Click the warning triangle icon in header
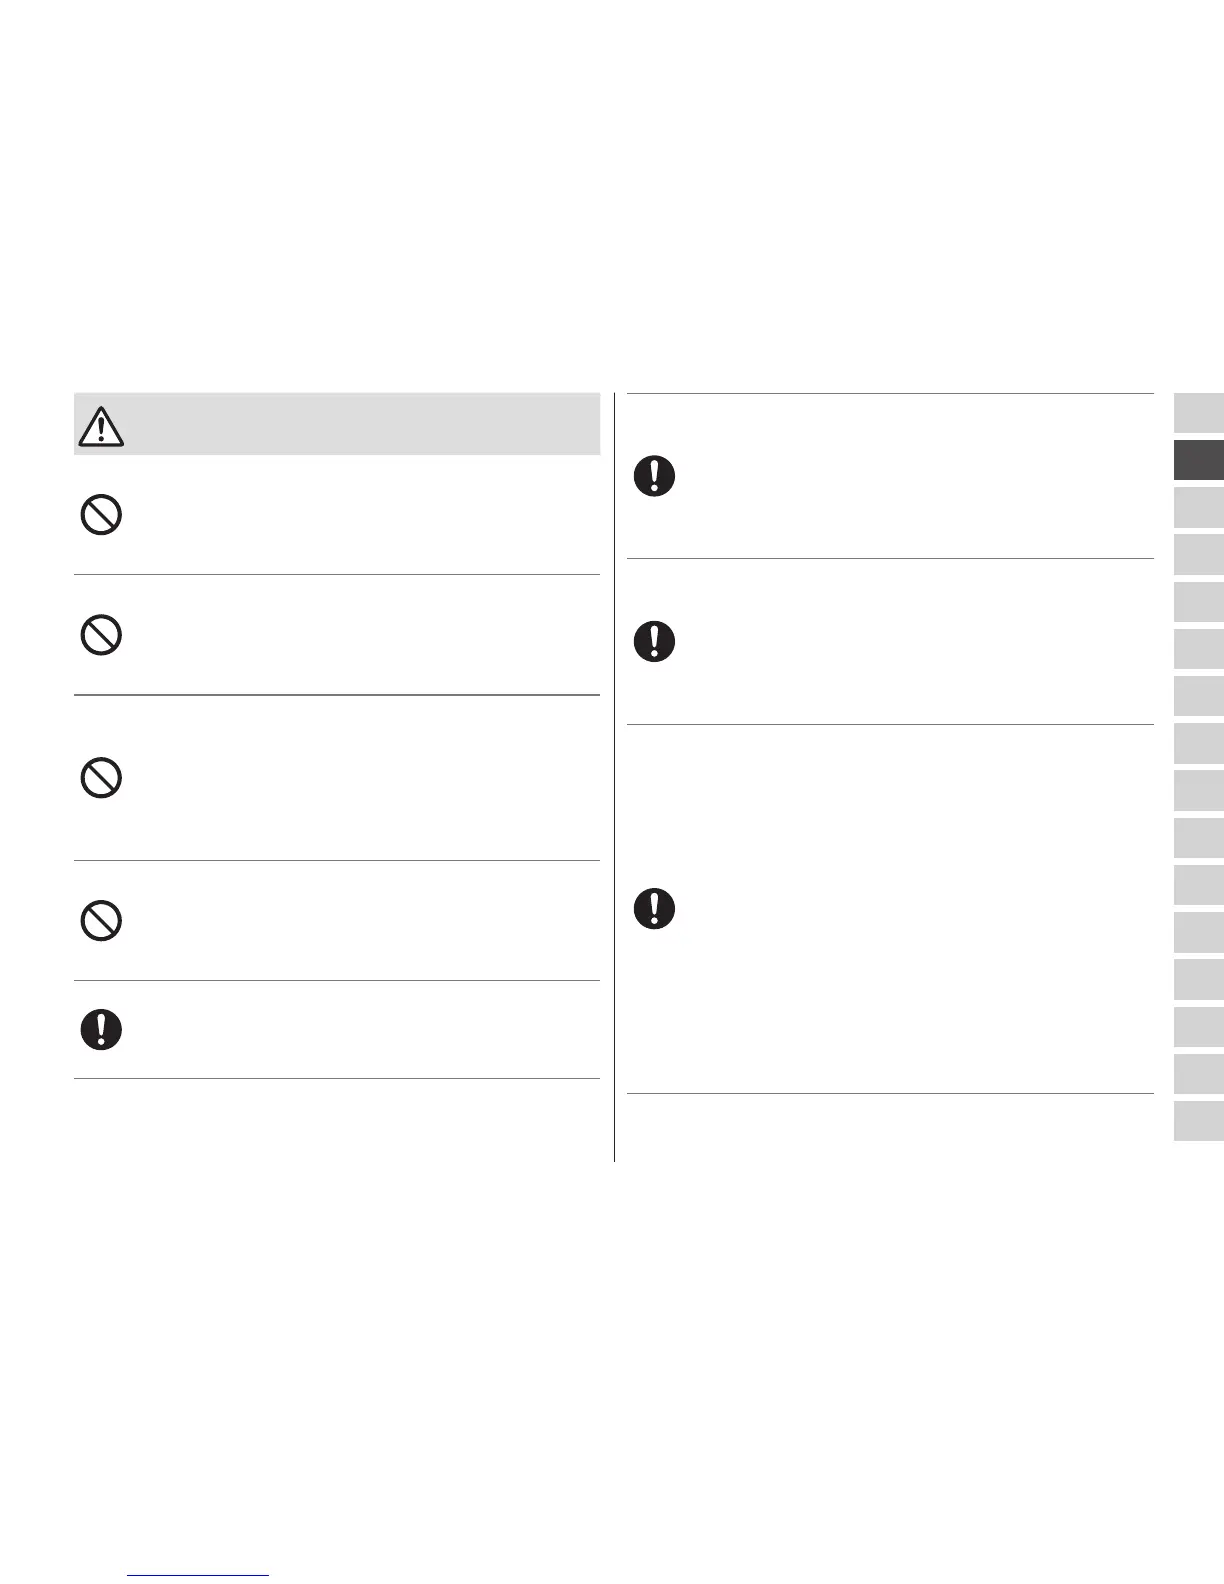The image size is (1224, 1584). [x=100, y=426]
